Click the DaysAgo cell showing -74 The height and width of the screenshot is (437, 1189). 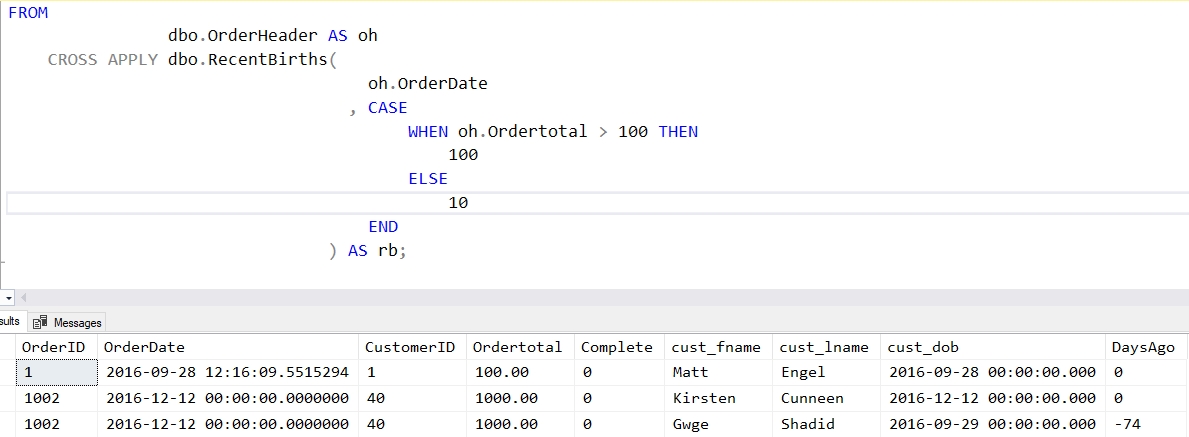(1147, 424)
